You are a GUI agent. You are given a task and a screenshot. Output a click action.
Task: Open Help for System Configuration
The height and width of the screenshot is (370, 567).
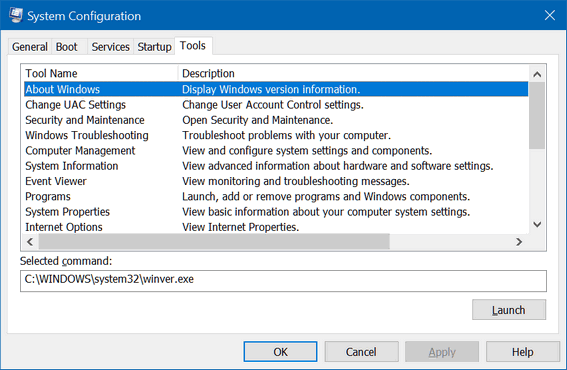tap(523, 352)
